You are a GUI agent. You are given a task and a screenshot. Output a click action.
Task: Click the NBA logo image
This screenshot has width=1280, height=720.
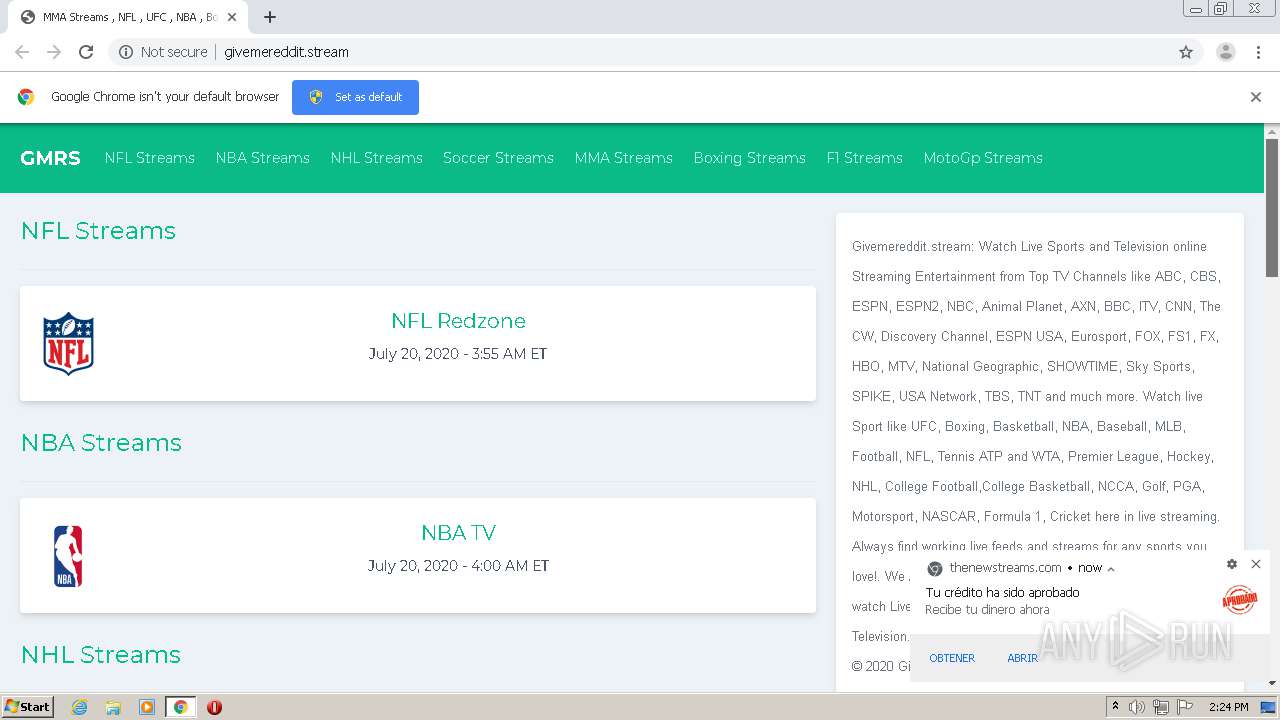[x=68, y=556]
